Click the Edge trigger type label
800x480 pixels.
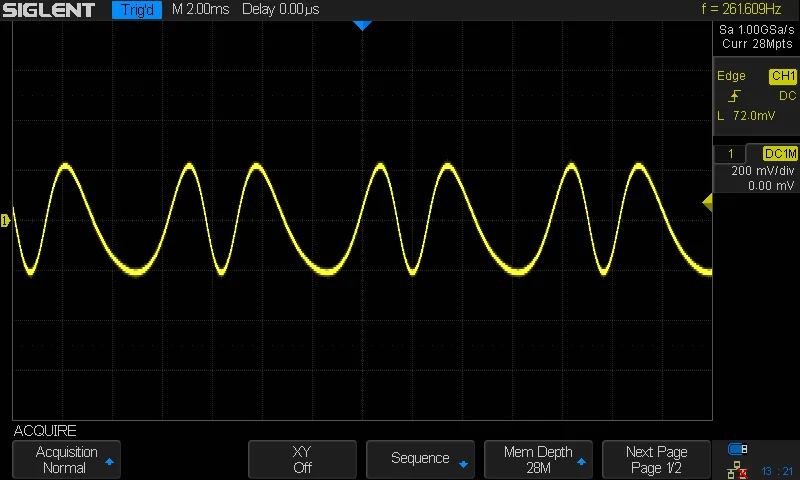point(731,76)
